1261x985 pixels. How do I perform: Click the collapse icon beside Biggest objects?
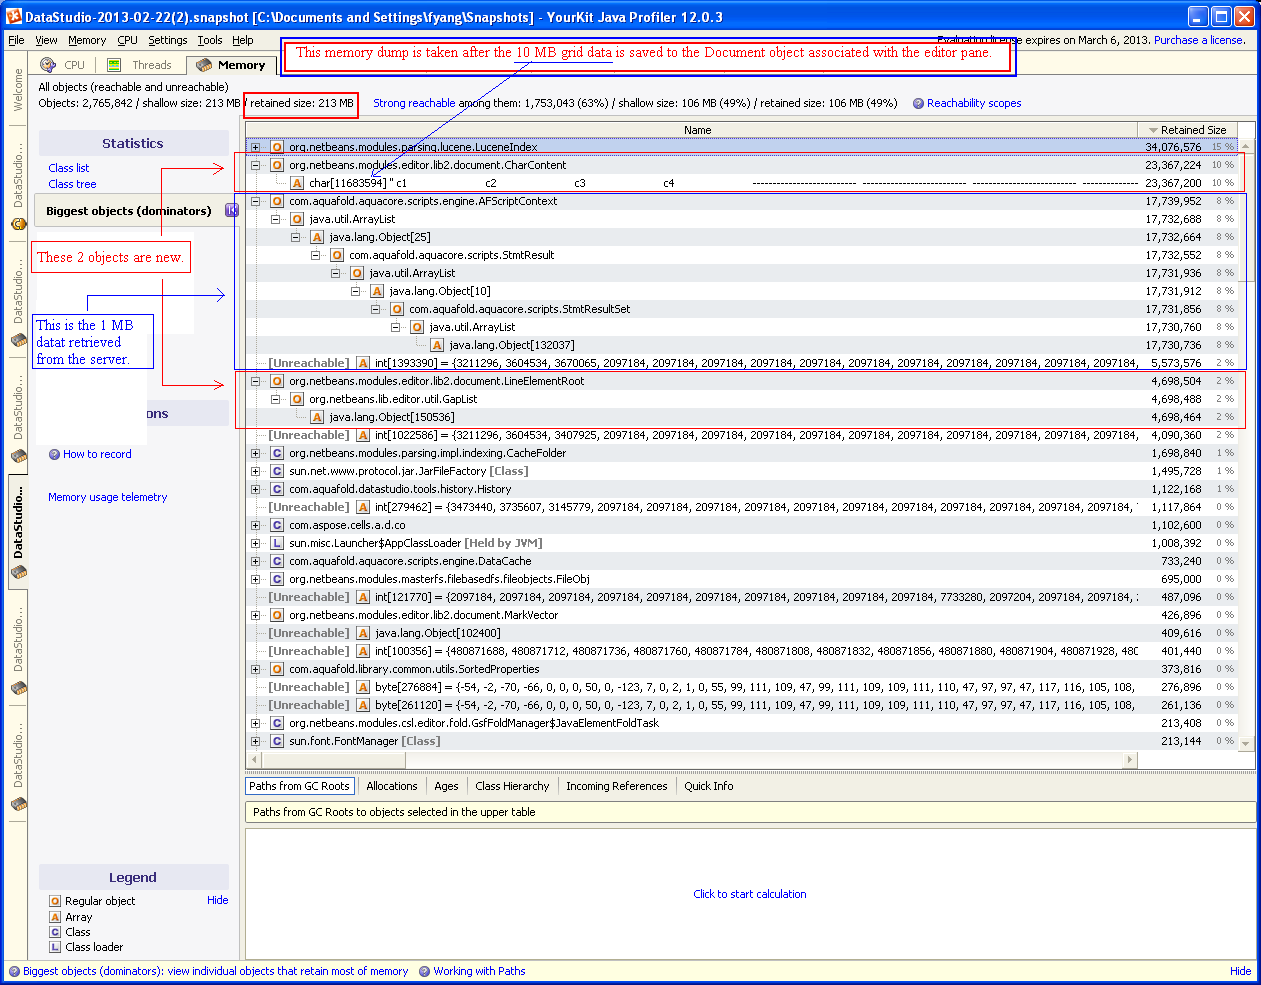pos(231,210)
